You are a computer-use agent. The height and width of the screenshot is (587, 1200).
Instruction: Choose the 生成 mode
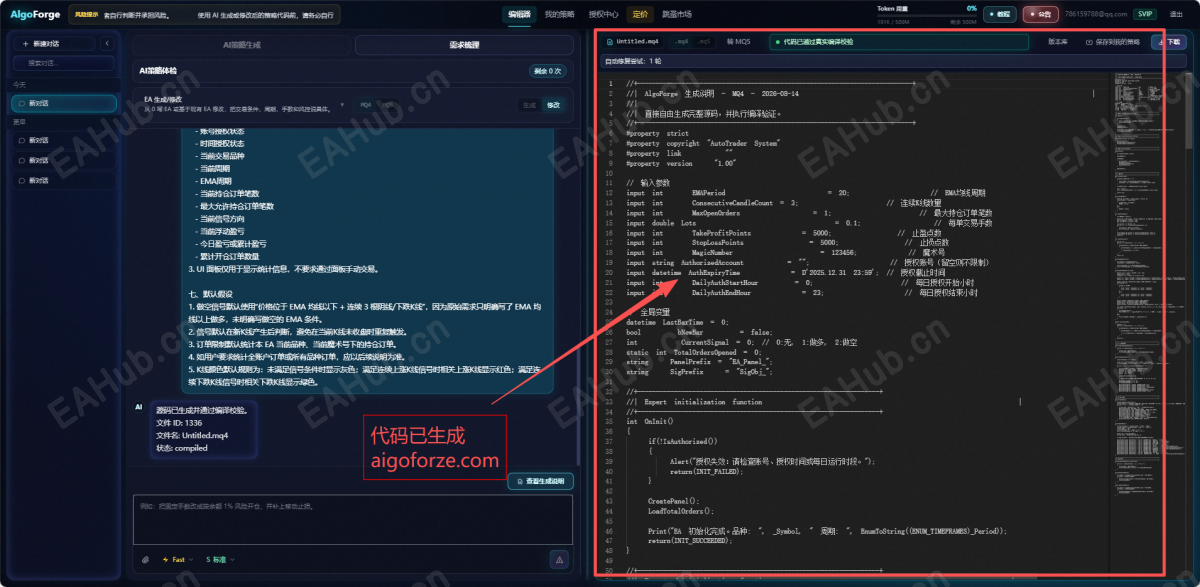[529, 105]
